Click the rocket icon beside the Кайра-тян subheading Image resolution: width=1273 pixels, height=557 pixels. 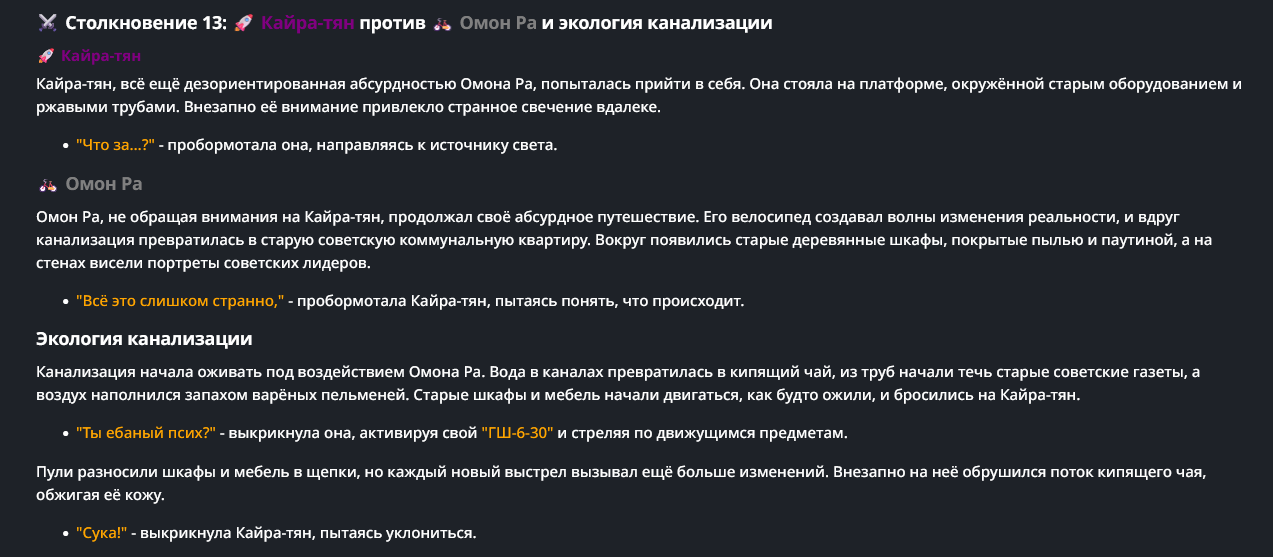point(46,56)
